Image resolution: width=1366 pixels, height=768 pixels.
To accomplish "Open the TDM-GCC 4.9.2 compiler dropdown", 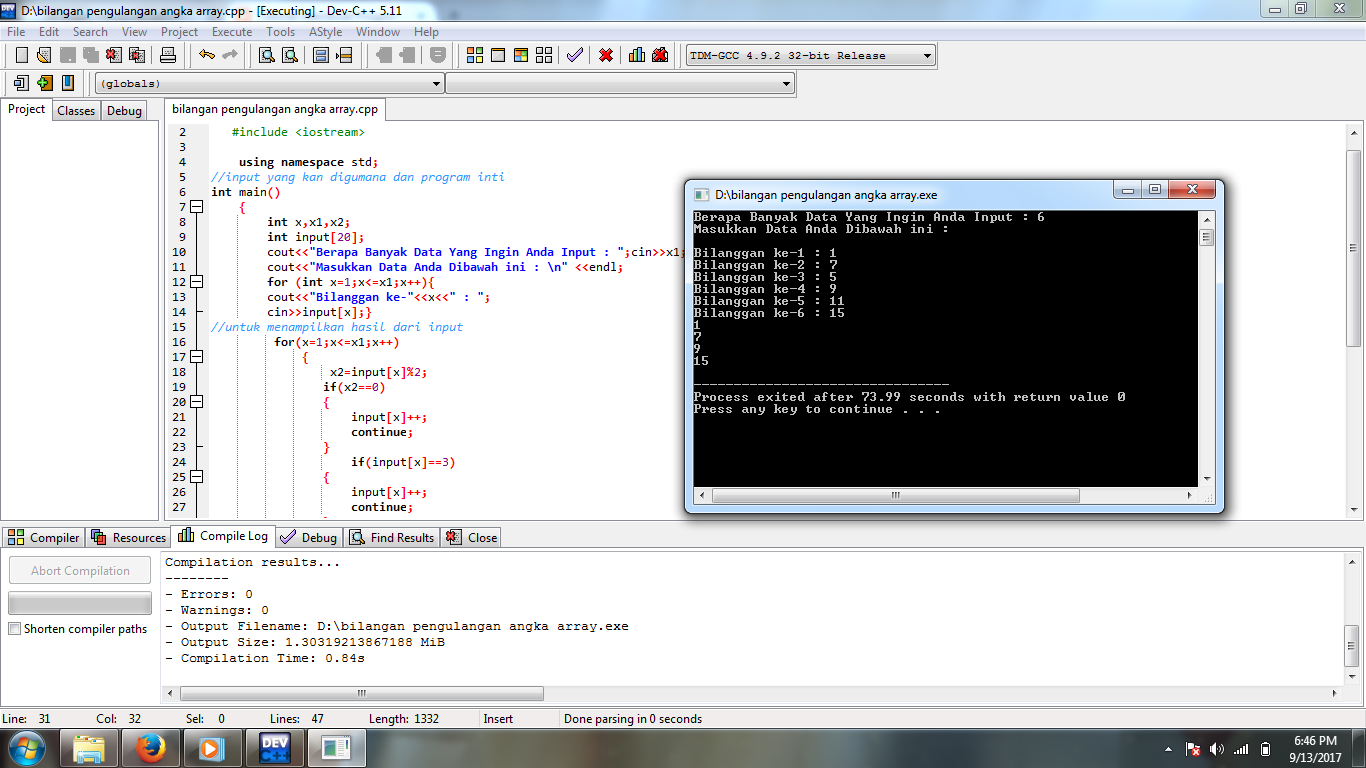I will [810, 56].
